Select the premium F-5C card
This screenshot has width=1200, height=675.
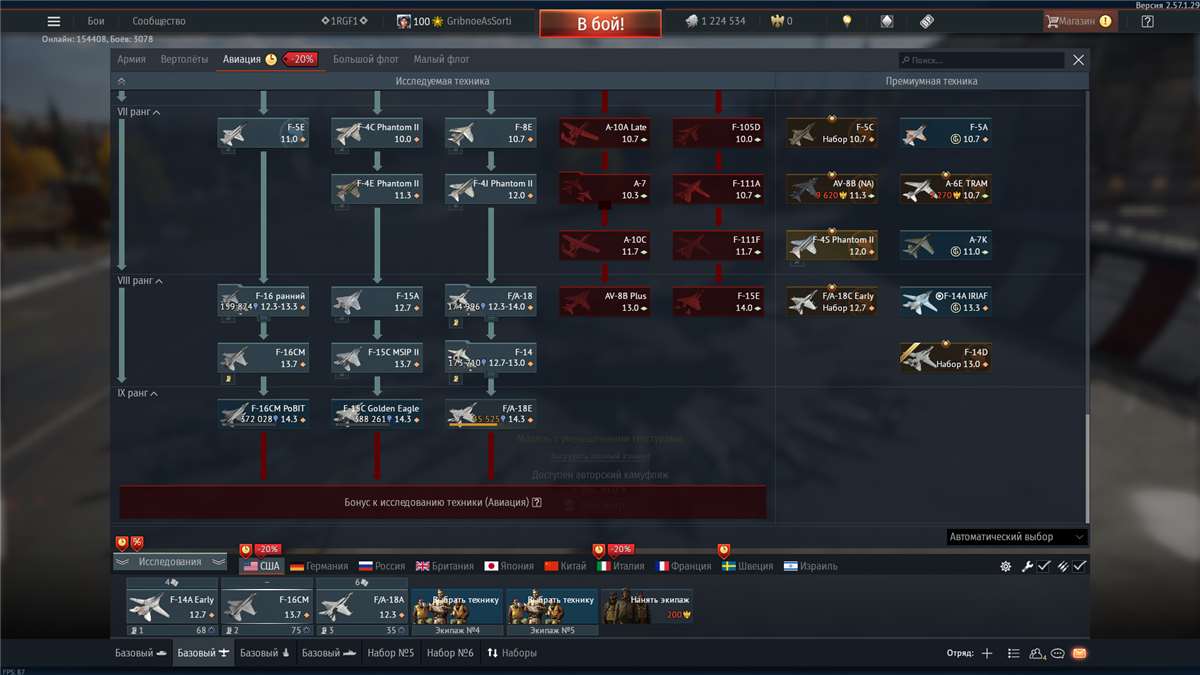click(x=832, y=134)
